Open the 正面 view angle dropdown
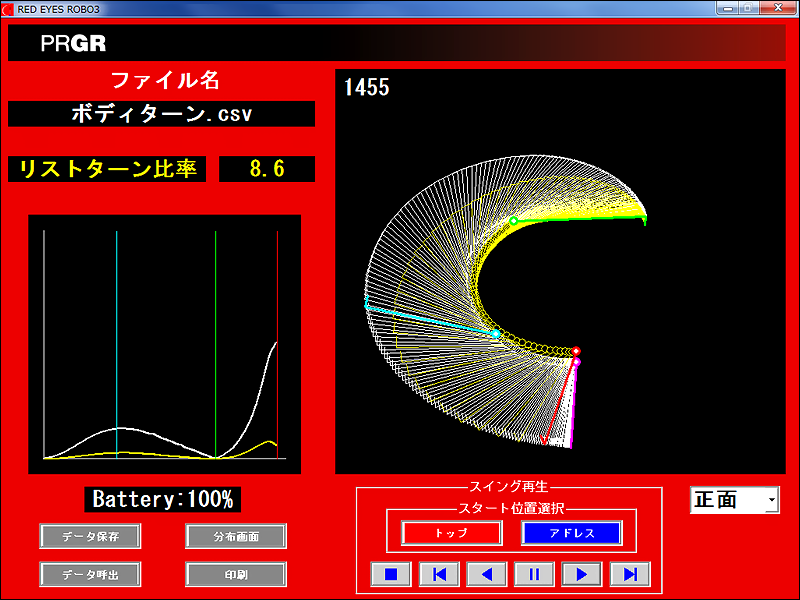The width and height of the screenshot is (800, 600). [770, 500]
